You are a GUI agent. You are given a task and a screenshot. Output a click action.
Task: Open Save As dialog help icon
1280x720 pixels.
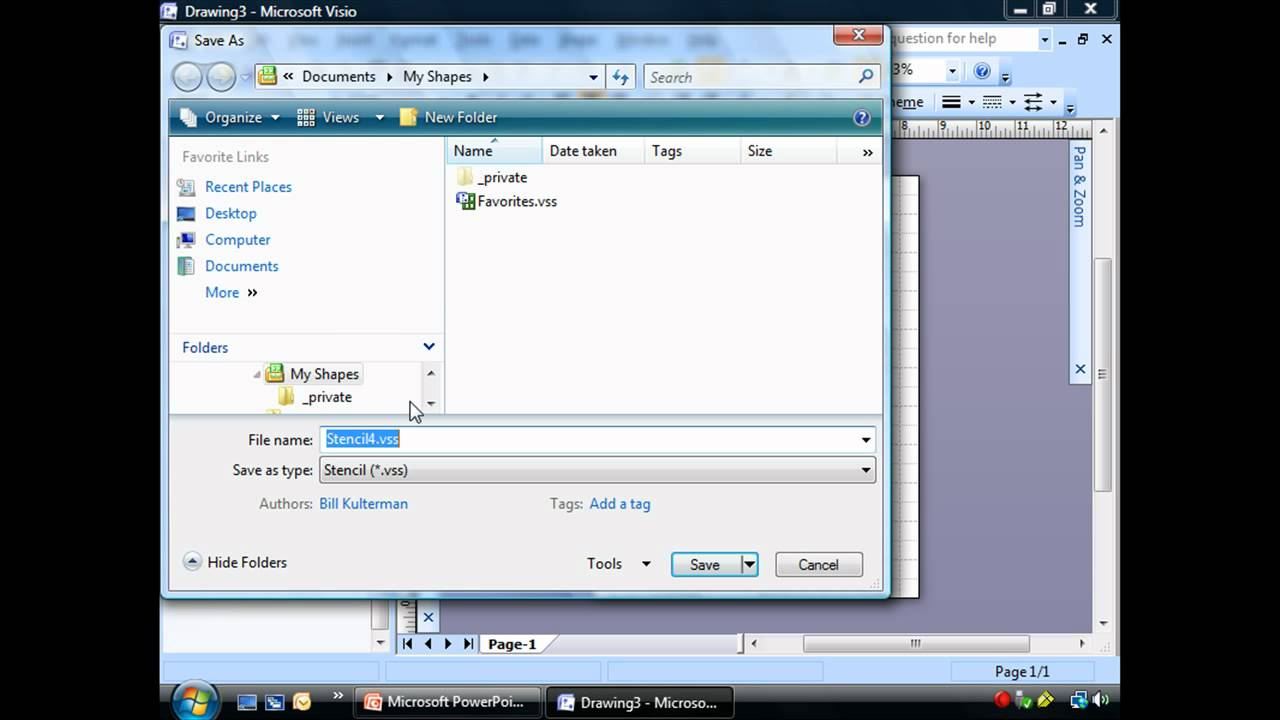862,118
